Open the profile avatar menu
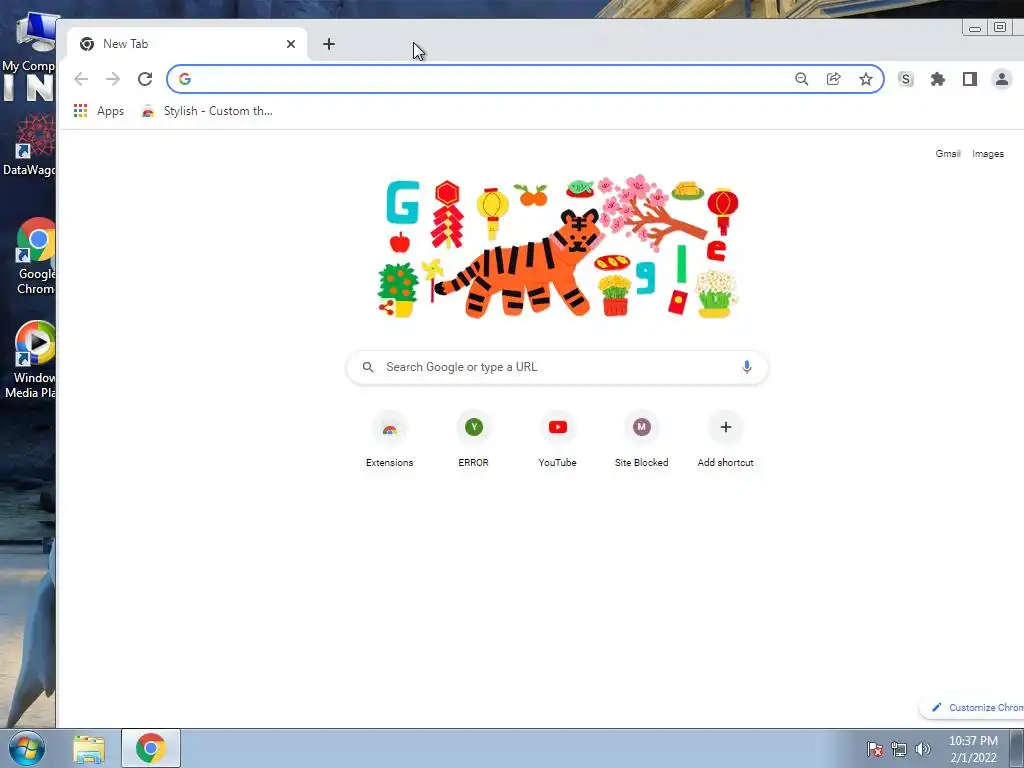 pyautogui.click(x=1001, y=79)
